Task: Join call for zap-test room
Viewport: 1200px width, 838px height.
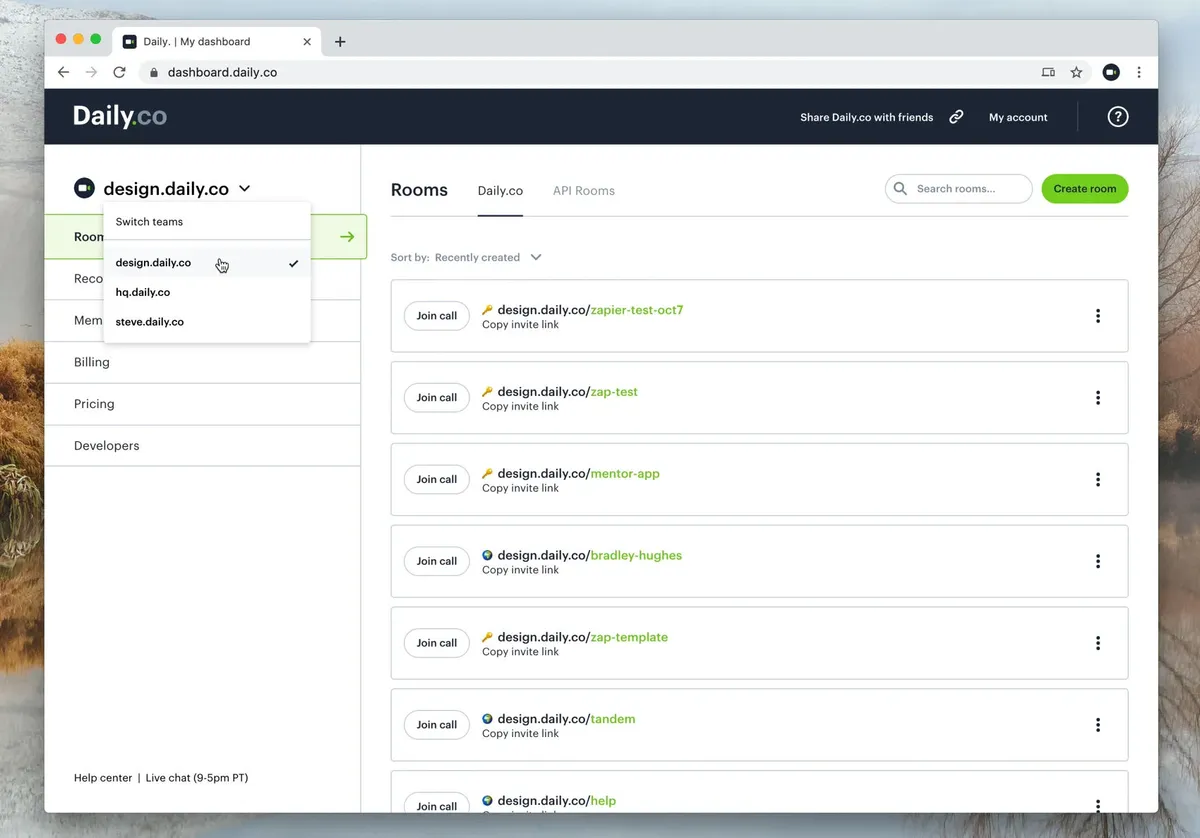Action: [x=437, y=398]
